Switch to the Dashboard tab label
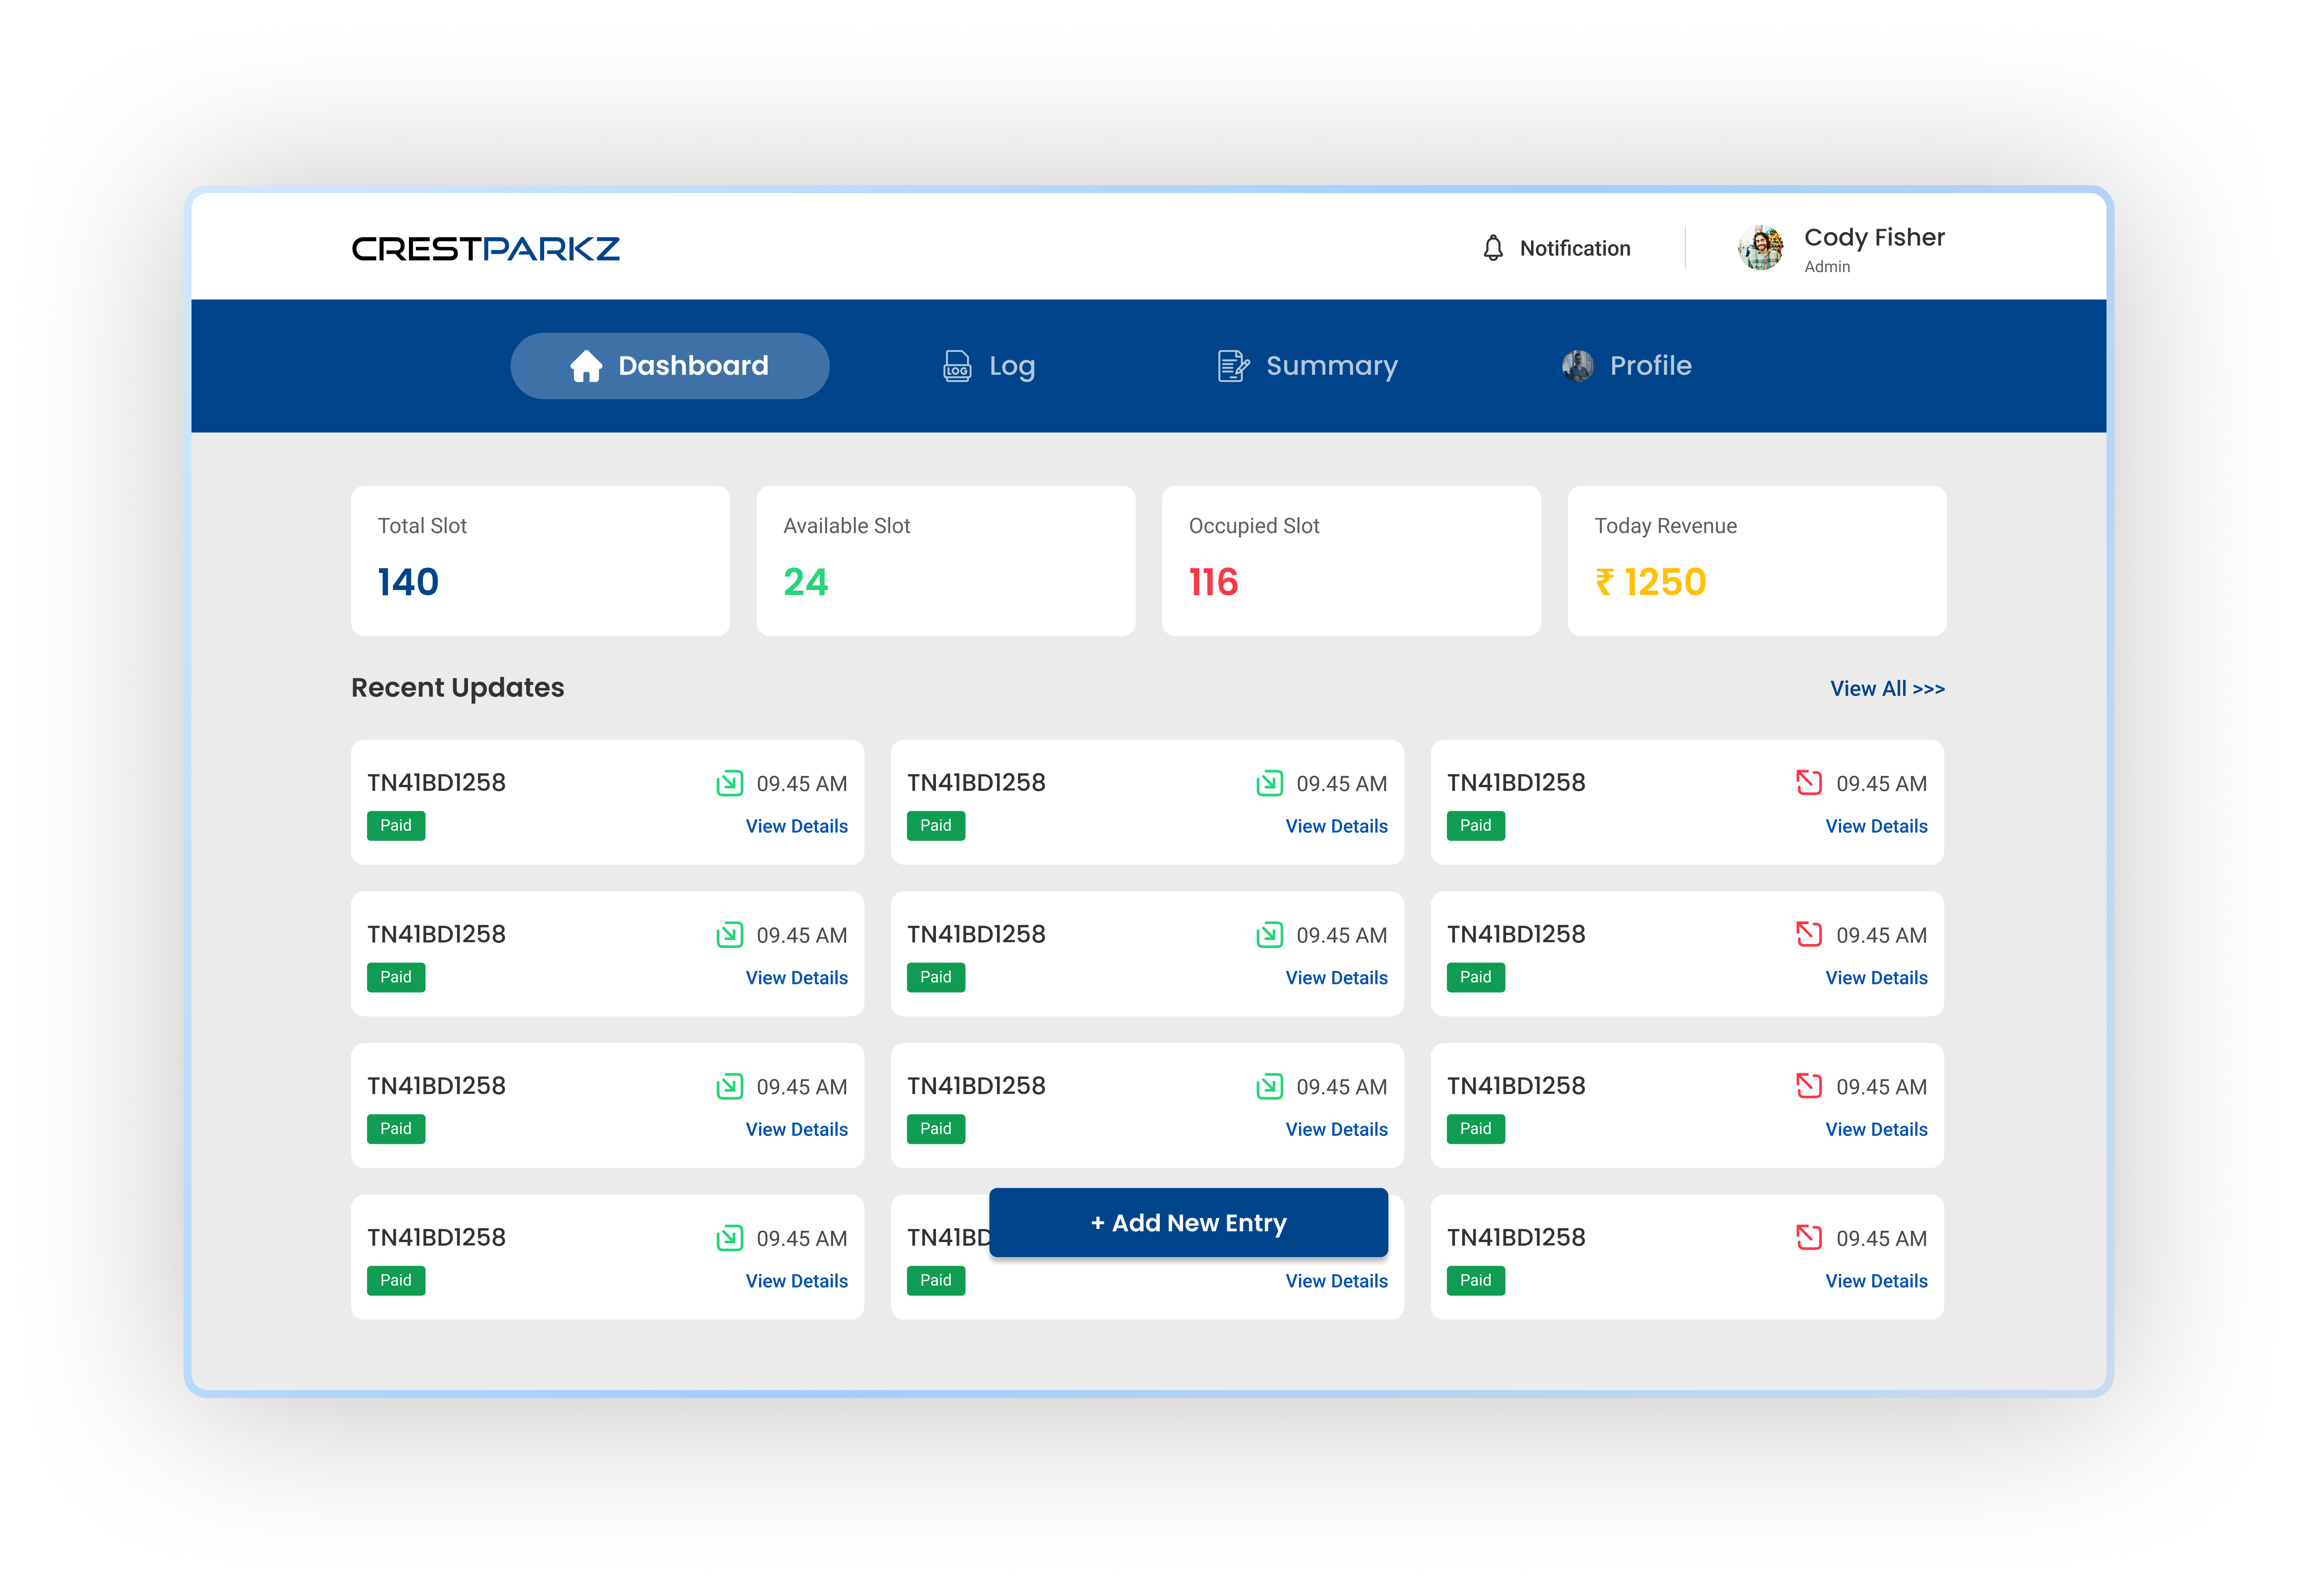Image resolution: width=2298 pixels, height=1596 pixels. [x=693, y=366]
